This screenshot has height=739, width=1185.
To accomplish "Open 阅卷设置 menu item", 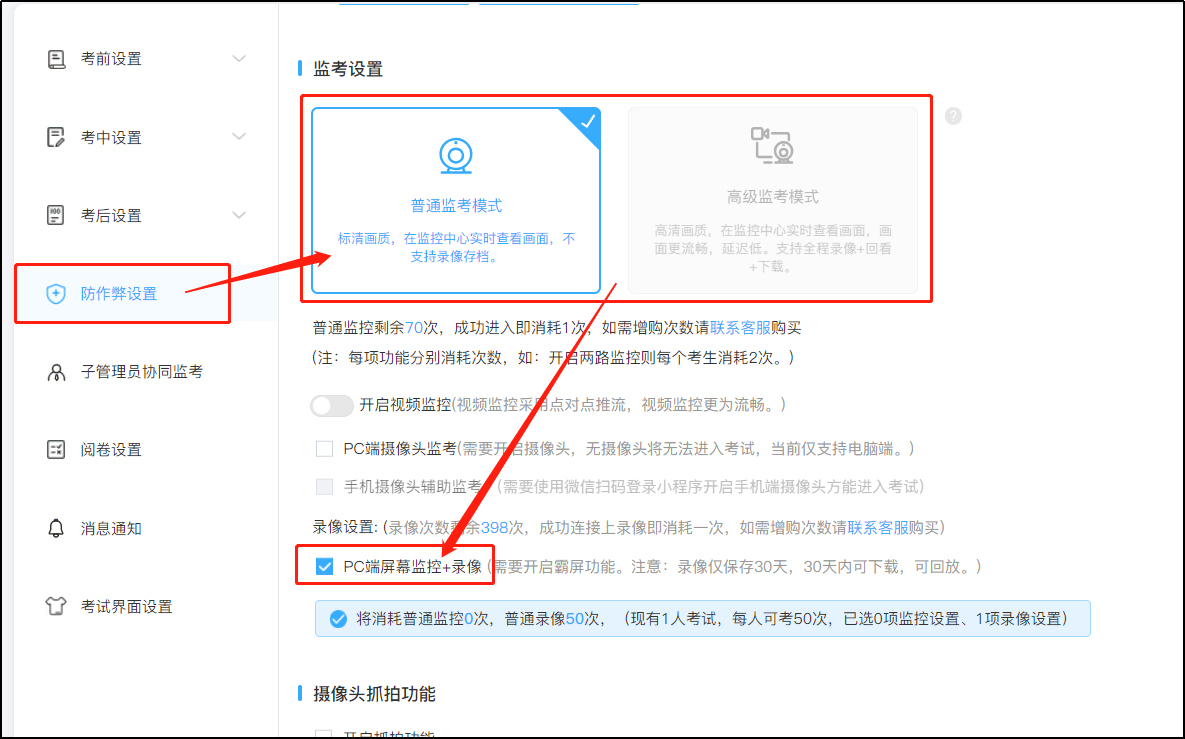I will pyautogui.click(x=111, y=450).
